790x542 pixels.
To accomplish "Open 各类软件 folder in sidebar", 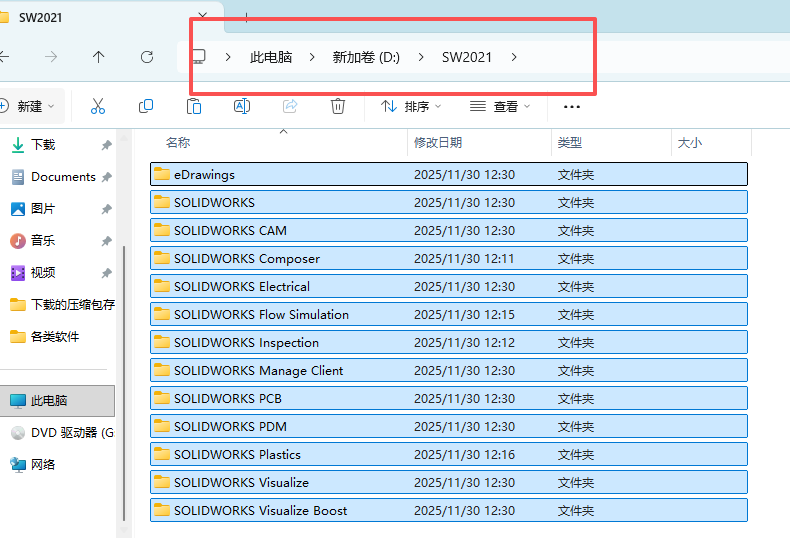I will (x=45, y=336).
